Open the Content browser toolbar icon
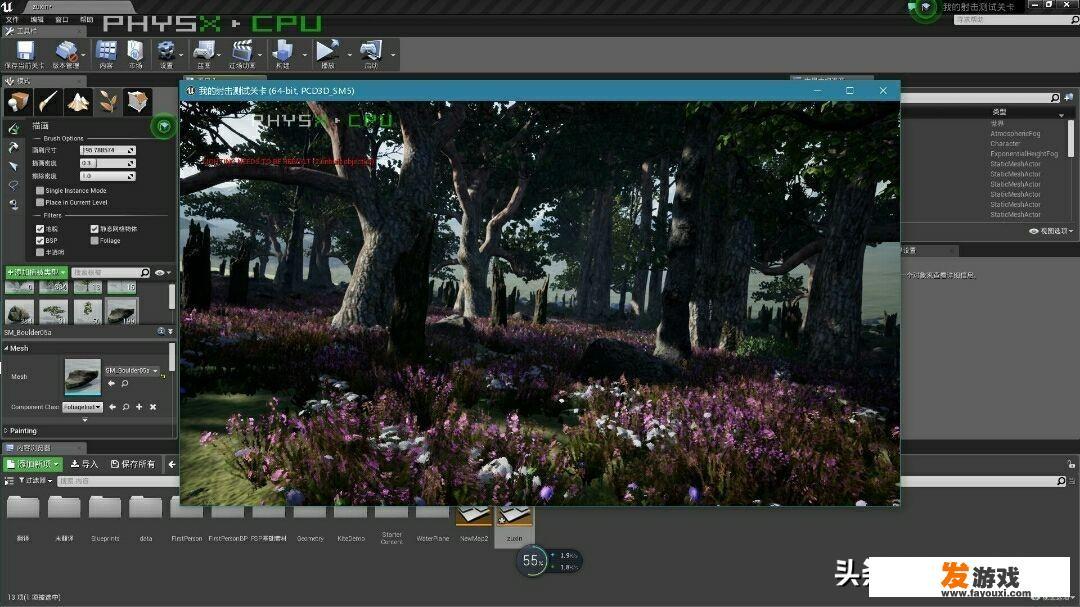This screenshot has width=1080, height=607. coord(106,52)
